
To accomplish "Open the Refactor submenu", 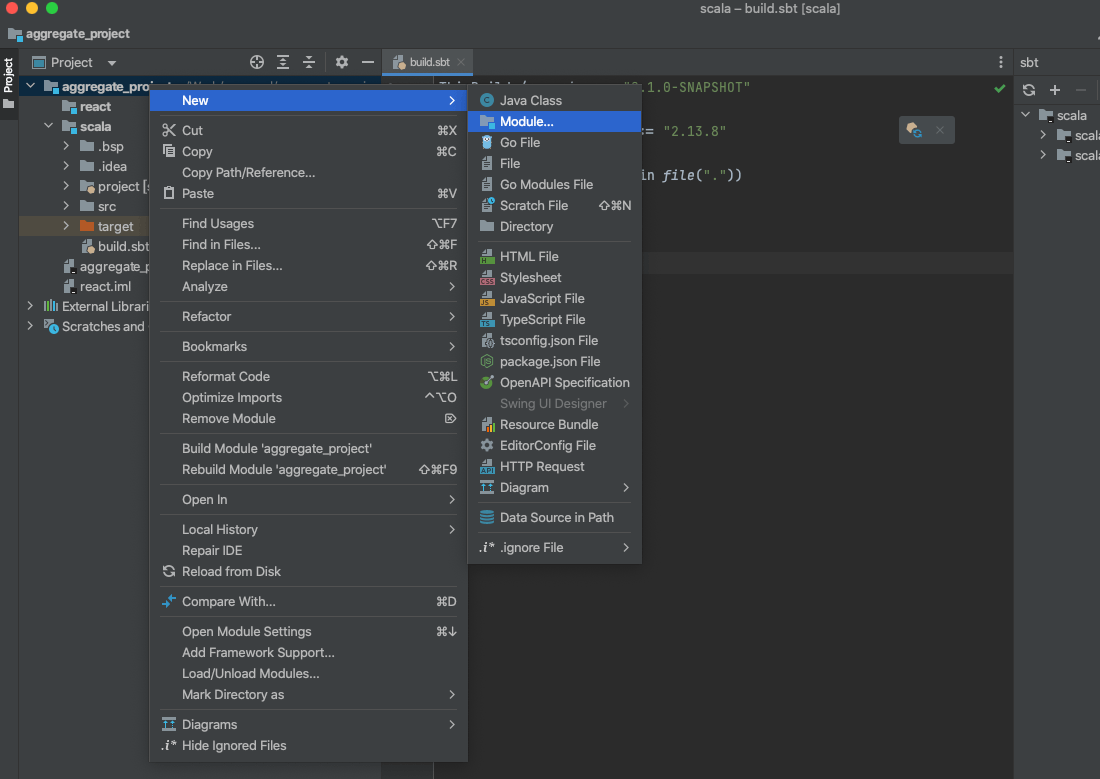I will tap(309, 317).
